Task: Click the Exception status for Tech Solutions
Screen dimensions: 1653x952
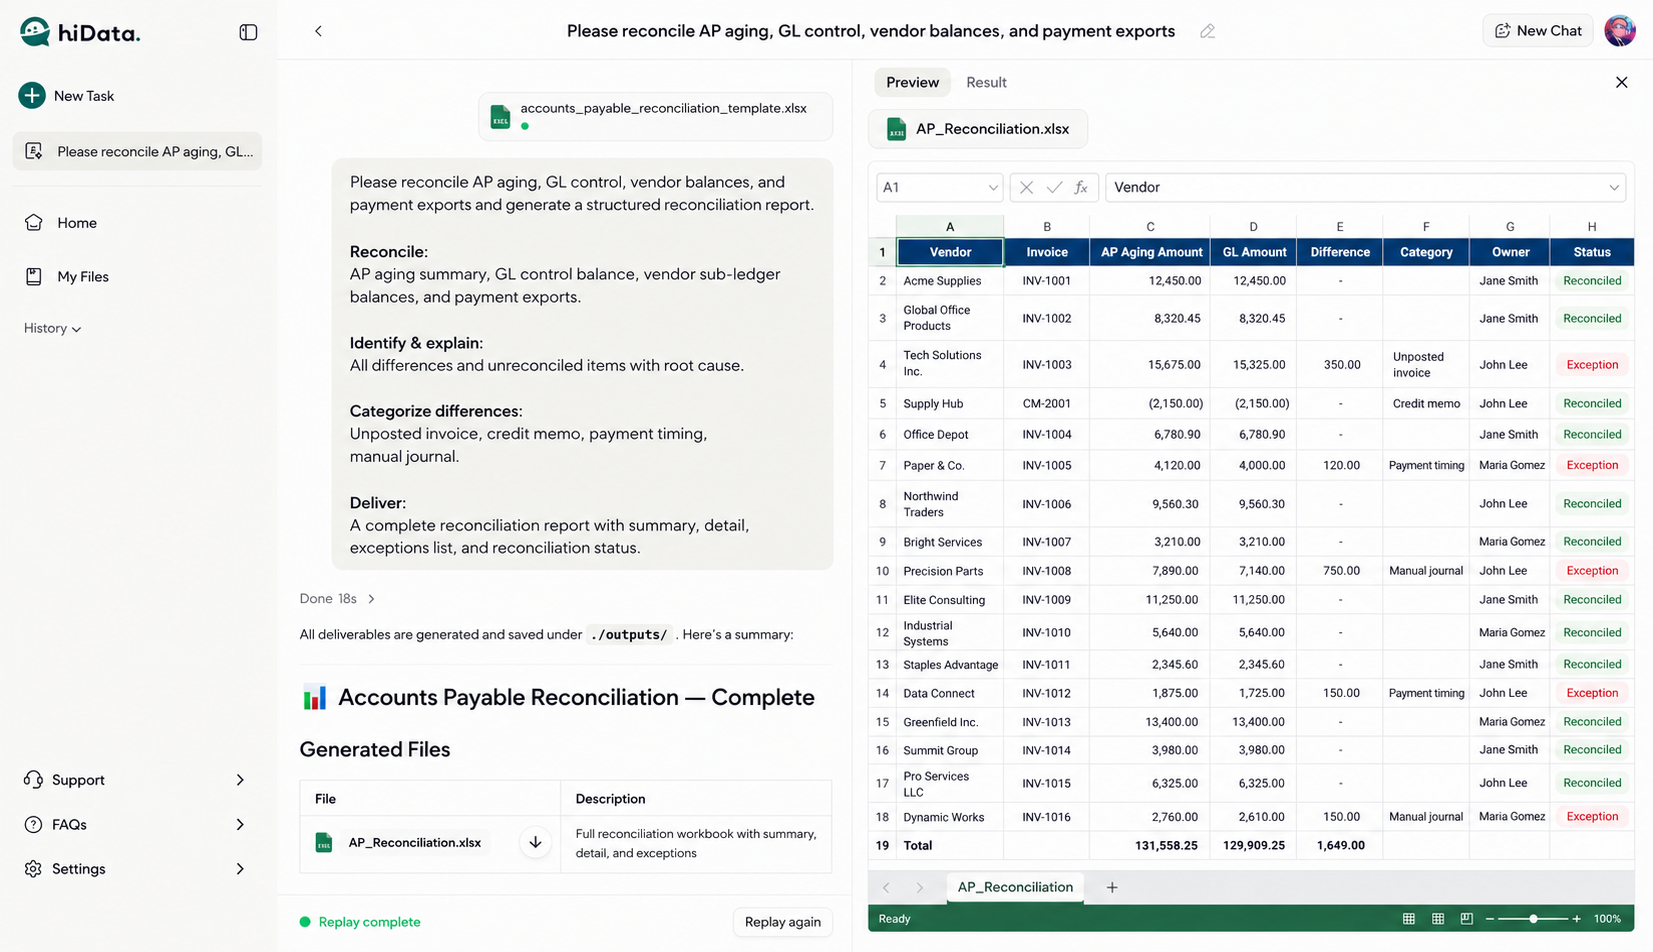Action: click(x=1591, y=365)
